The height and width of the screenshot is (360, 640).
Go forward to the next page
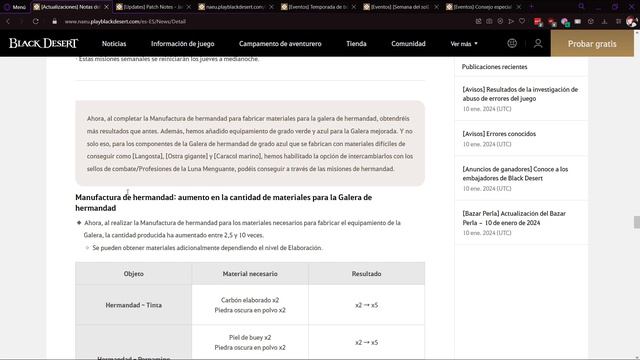21,21
